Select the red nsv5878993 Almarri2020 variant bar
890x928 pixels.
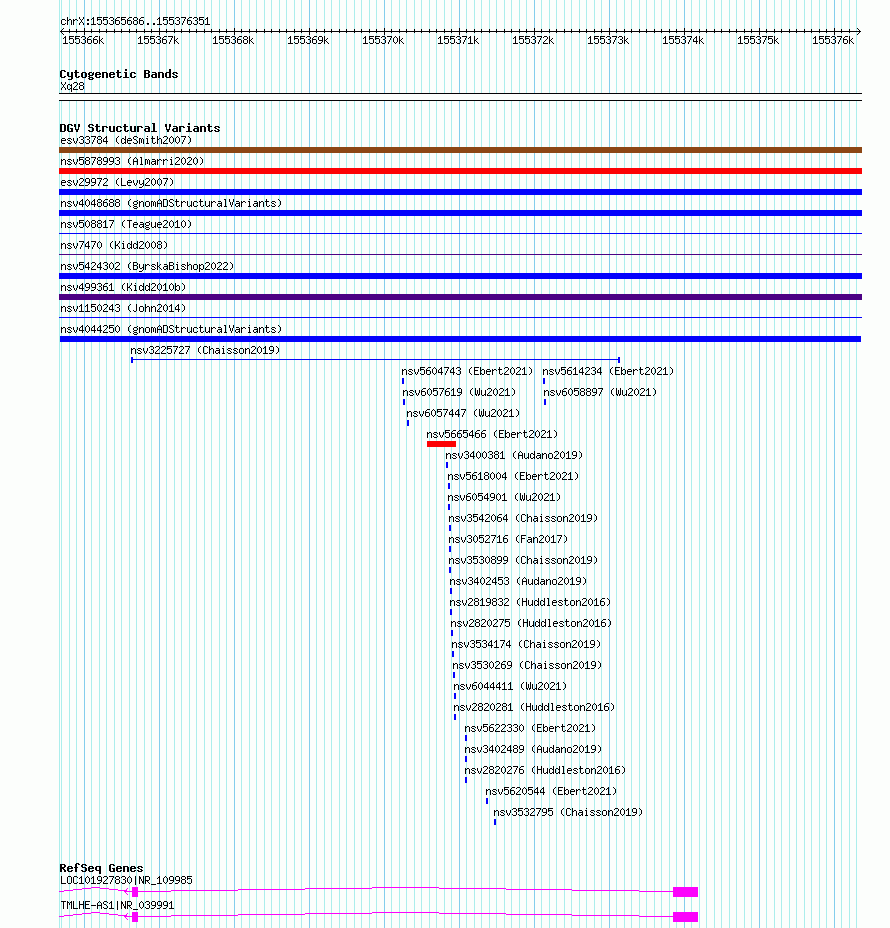click(460, 171)
